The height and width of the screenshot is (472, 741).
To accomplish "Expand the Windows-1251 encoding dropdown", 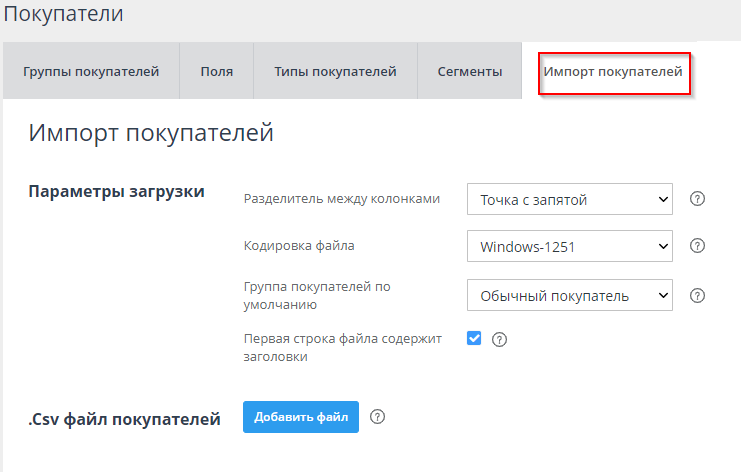I will coord(569,245).
